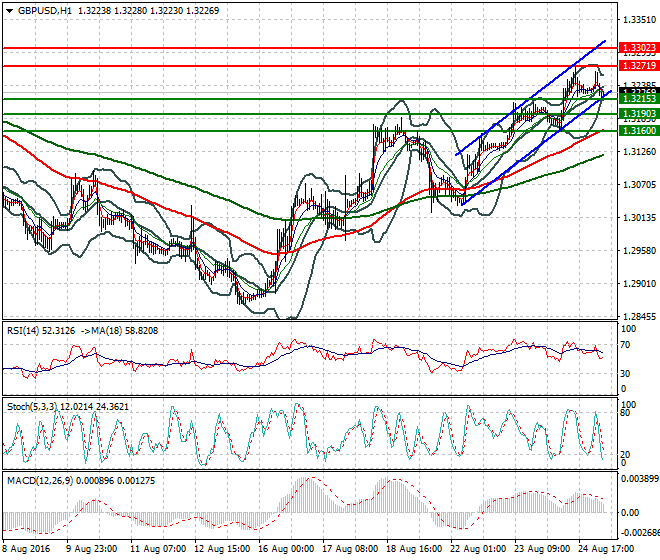The height and width of the screenshot is (560, 660).
Task: Click the Stochastic 80 level axis value
Action: (625, 413)
